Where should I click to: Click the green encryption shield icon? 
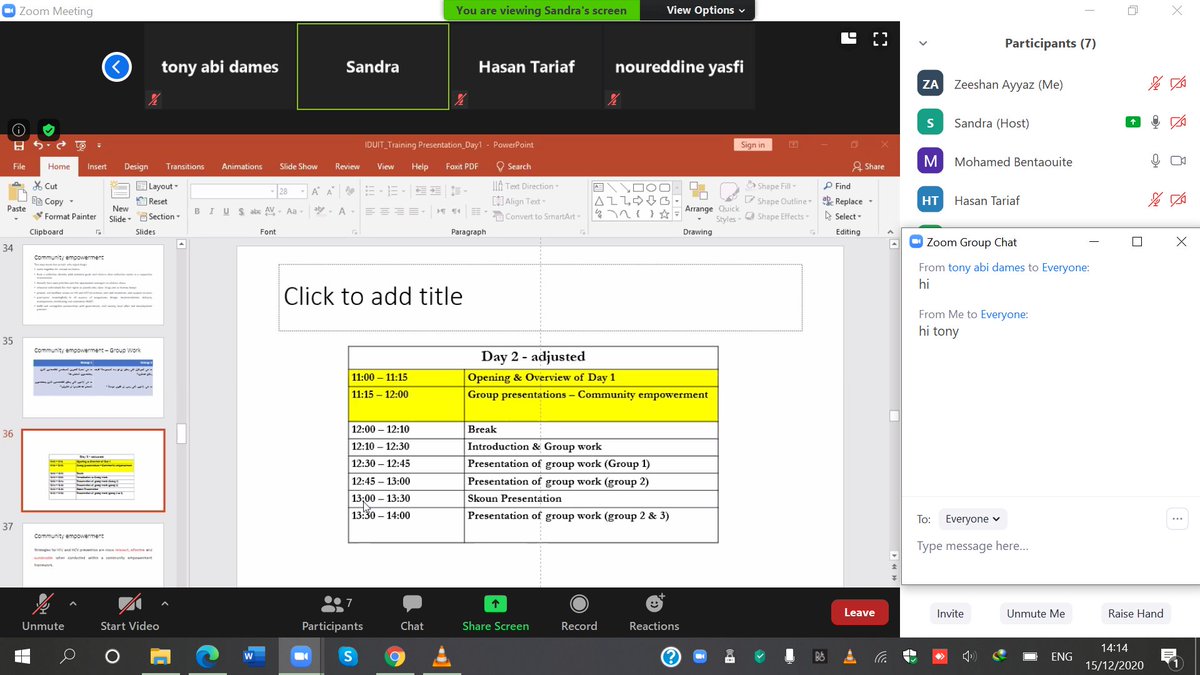(x=47, y=130)
